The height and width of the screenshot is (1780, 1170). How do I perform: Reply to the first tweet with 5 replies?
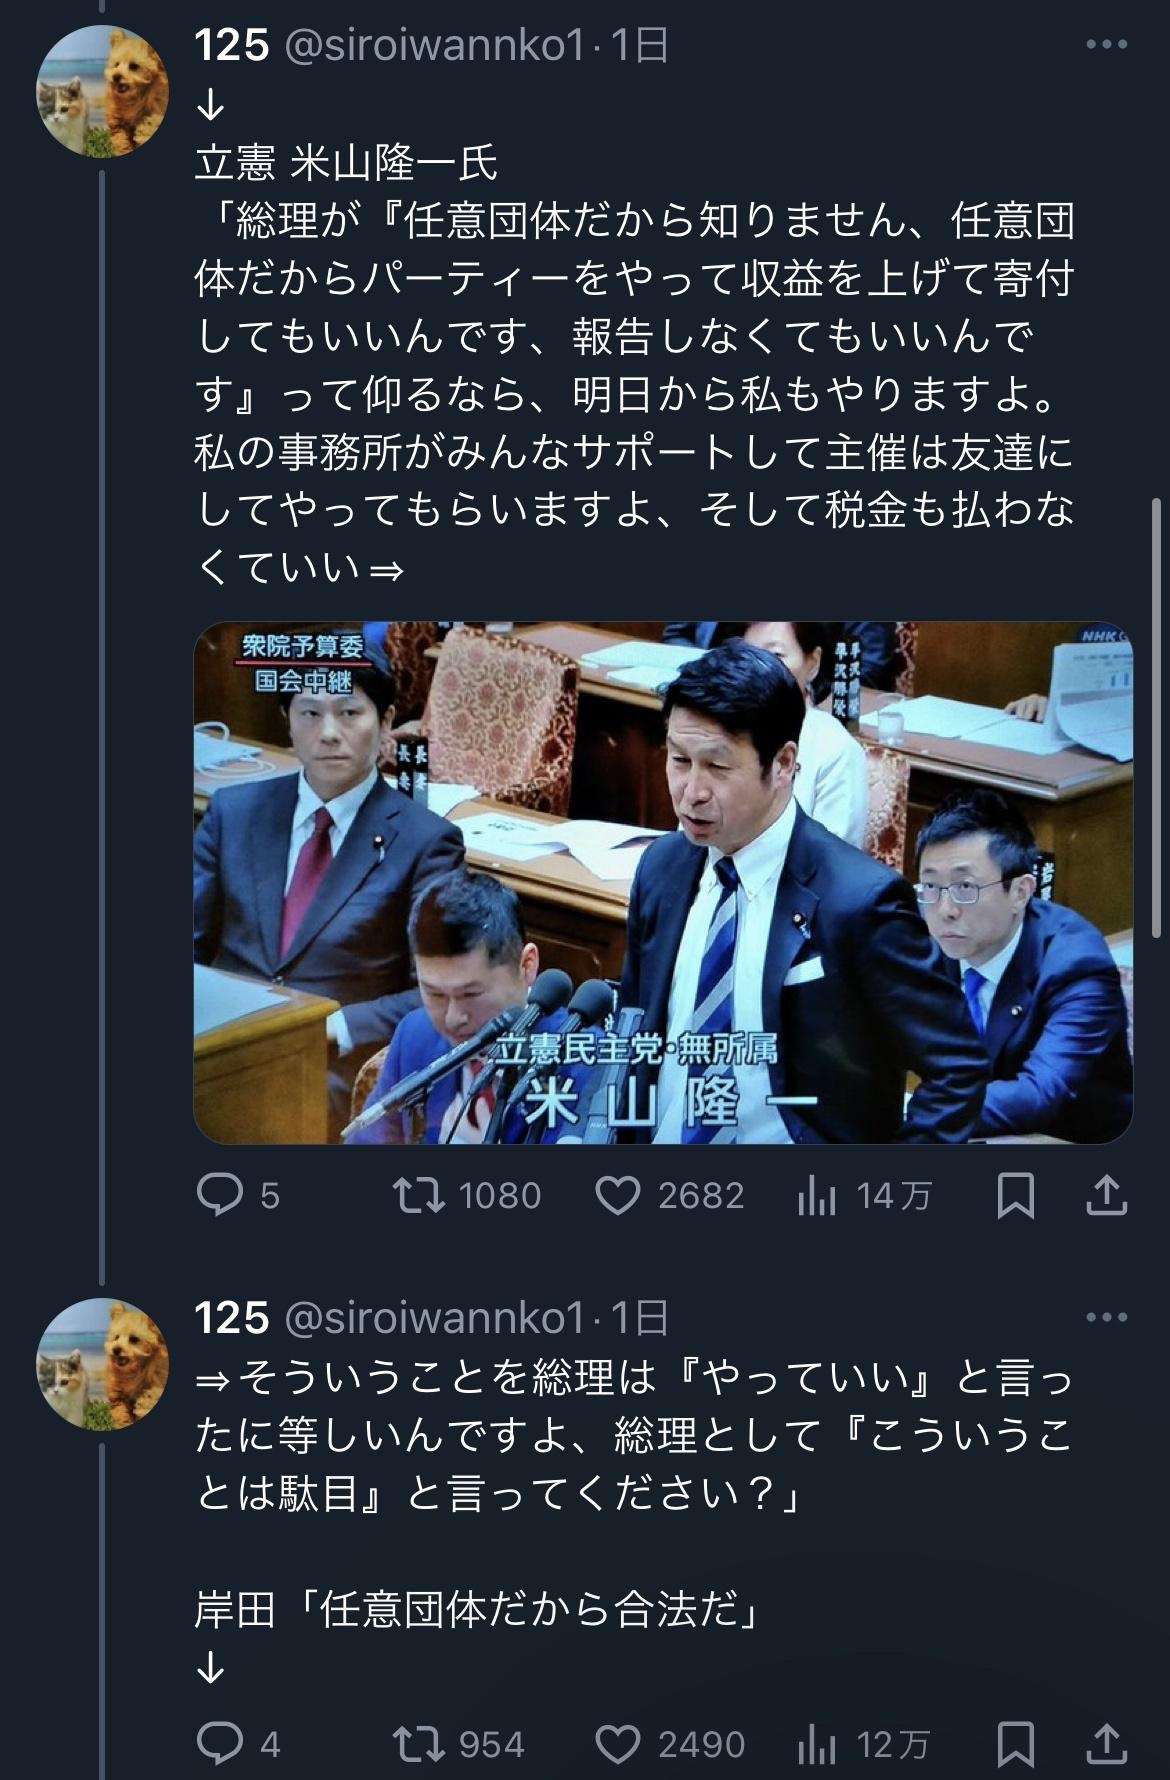[238, 1195]
